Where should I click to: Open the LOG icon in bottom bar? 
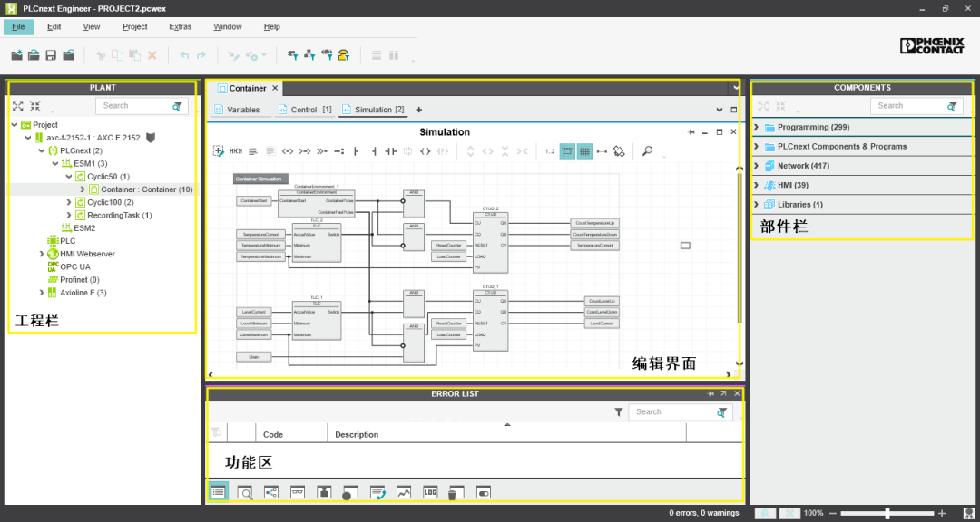click(x=430, y=493)
